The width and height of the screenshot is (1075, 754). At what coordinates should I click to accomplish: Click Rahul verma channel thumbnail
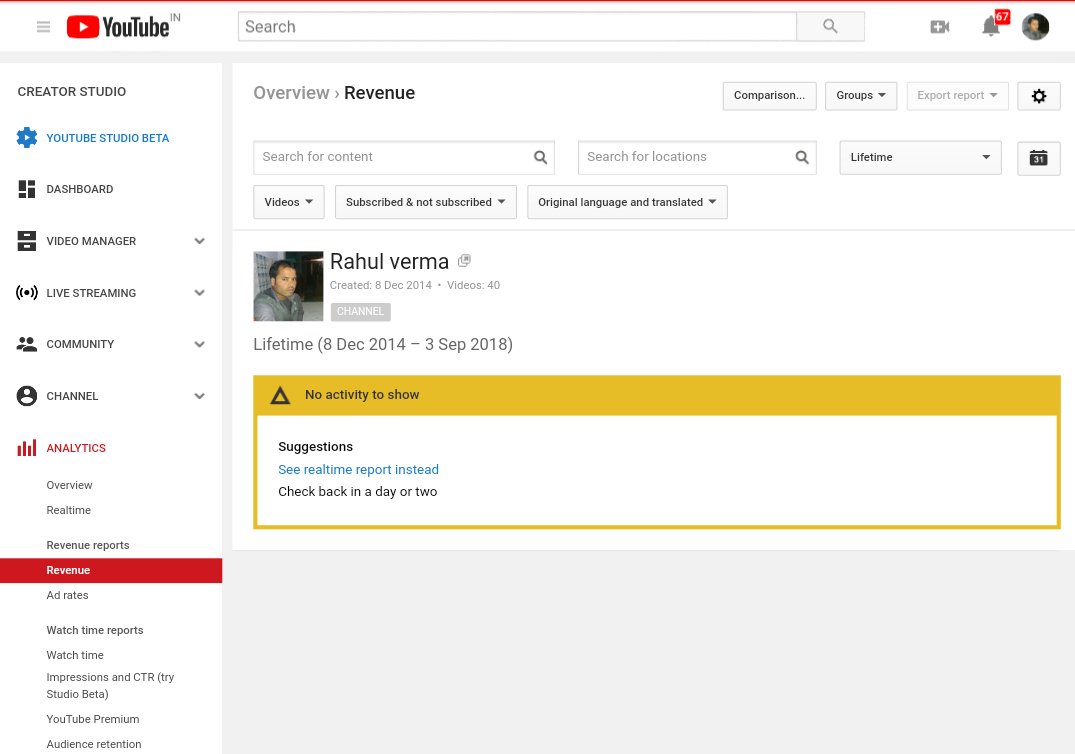point(288,286)
